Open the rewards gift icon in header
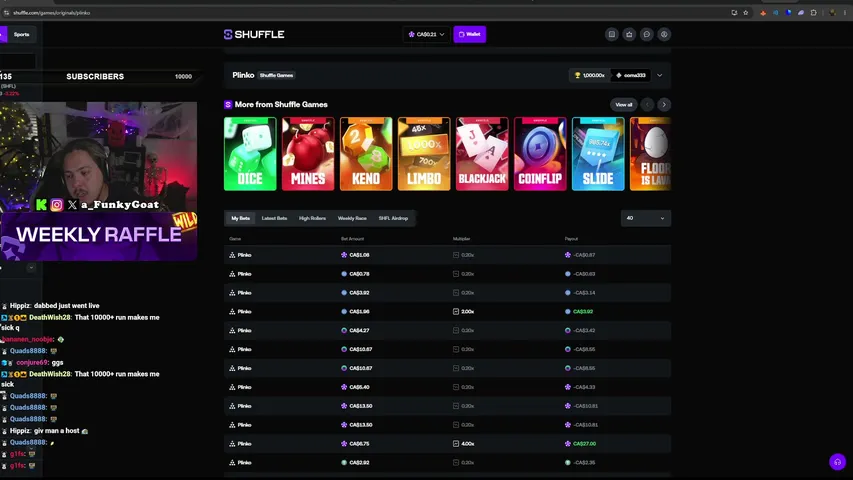Viewport: 853px width, 480px height. 629,34
